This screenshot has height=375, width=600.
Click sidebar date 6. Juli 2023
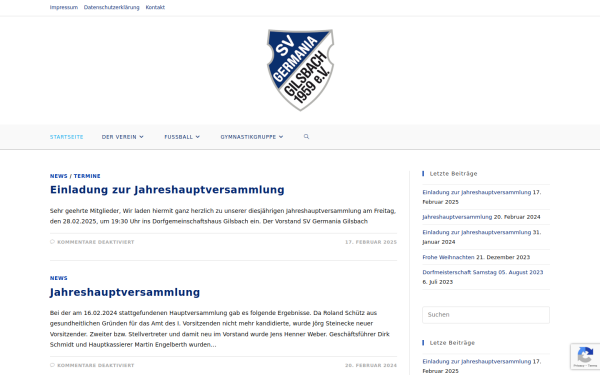(438, 282)
